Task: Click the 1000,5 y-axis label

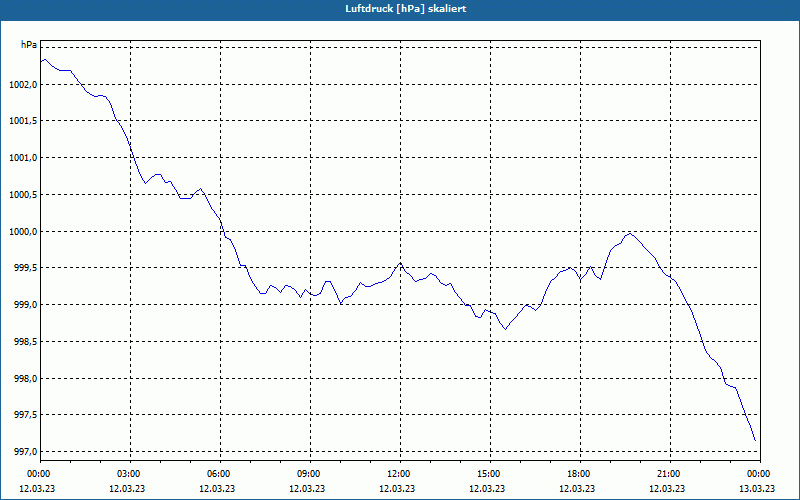Action: click(x=23, y=195)
